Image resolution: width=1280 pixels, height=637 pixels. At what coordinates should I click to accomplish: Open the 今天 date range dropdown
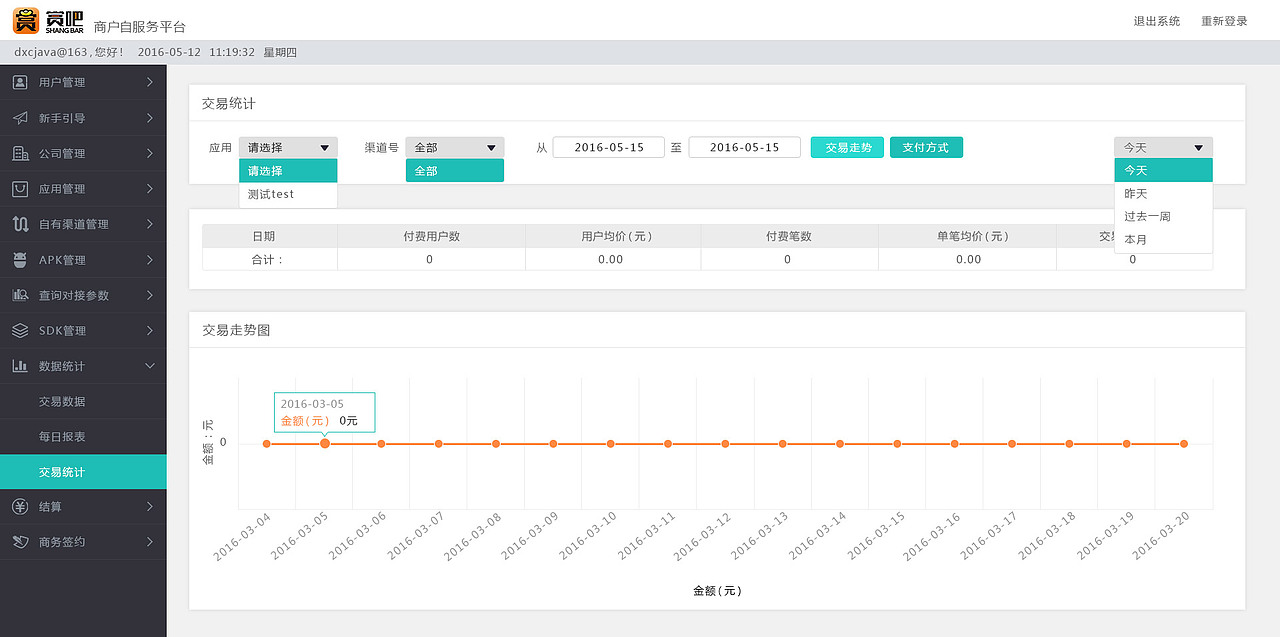coord(1163,148)
